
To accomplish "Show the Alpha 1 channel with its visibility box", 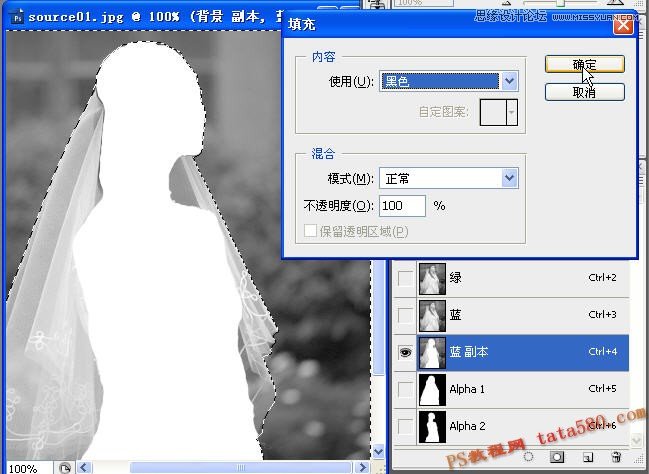I will pyautogui.click(x=405, y=389).
